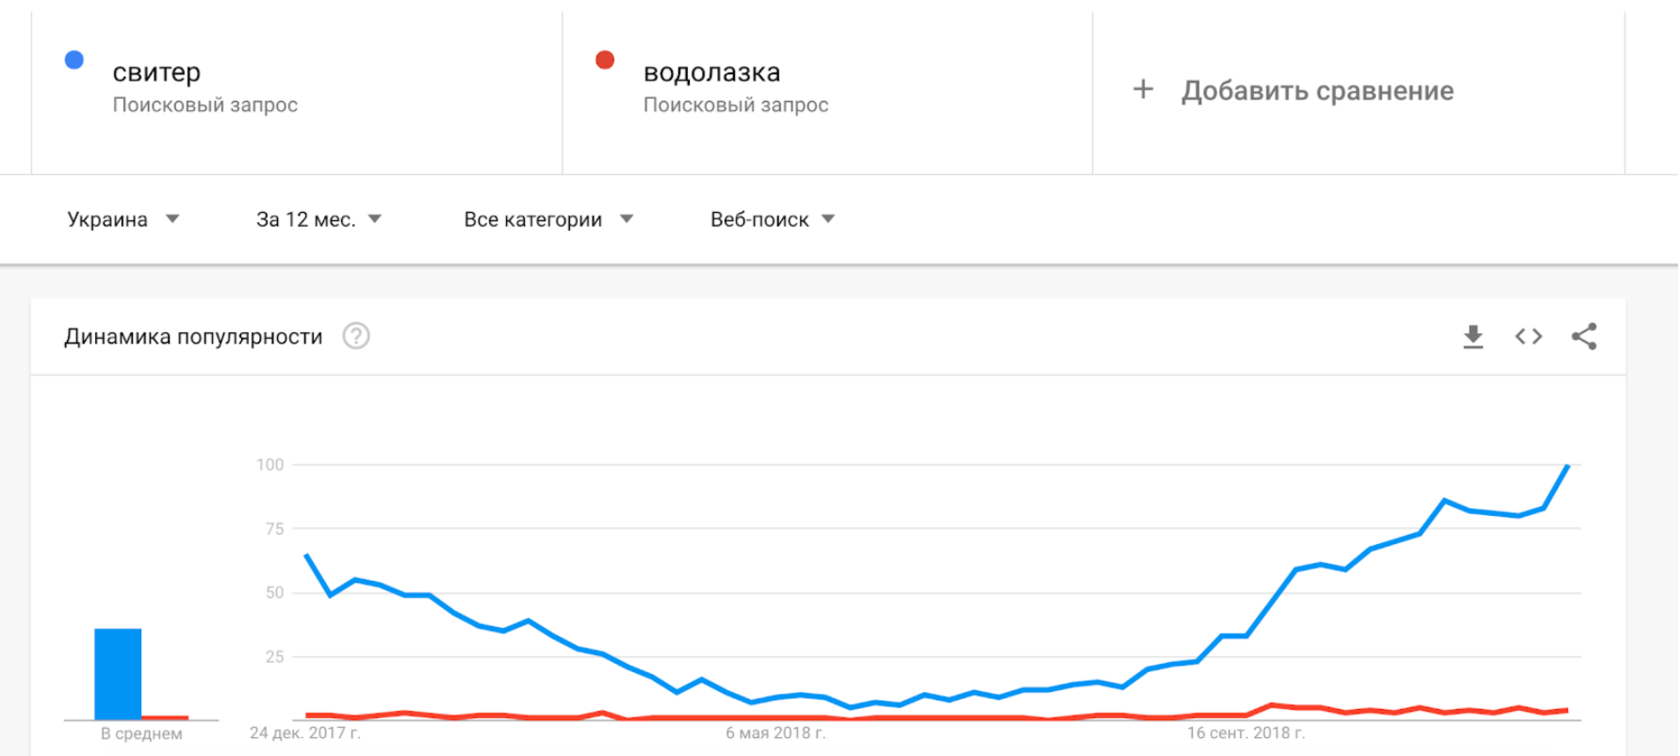The image size is (1680, 756).
Task: Click the 16 сент. 2018 г. axis label
Action: point(1245,733)
